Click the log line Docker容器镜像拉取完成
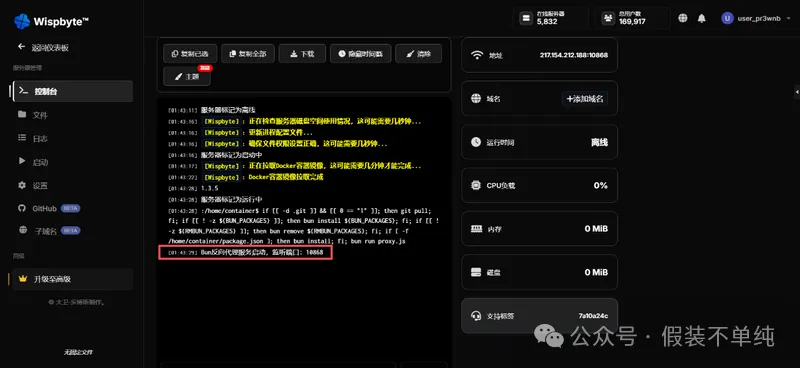 pos(286,177)
